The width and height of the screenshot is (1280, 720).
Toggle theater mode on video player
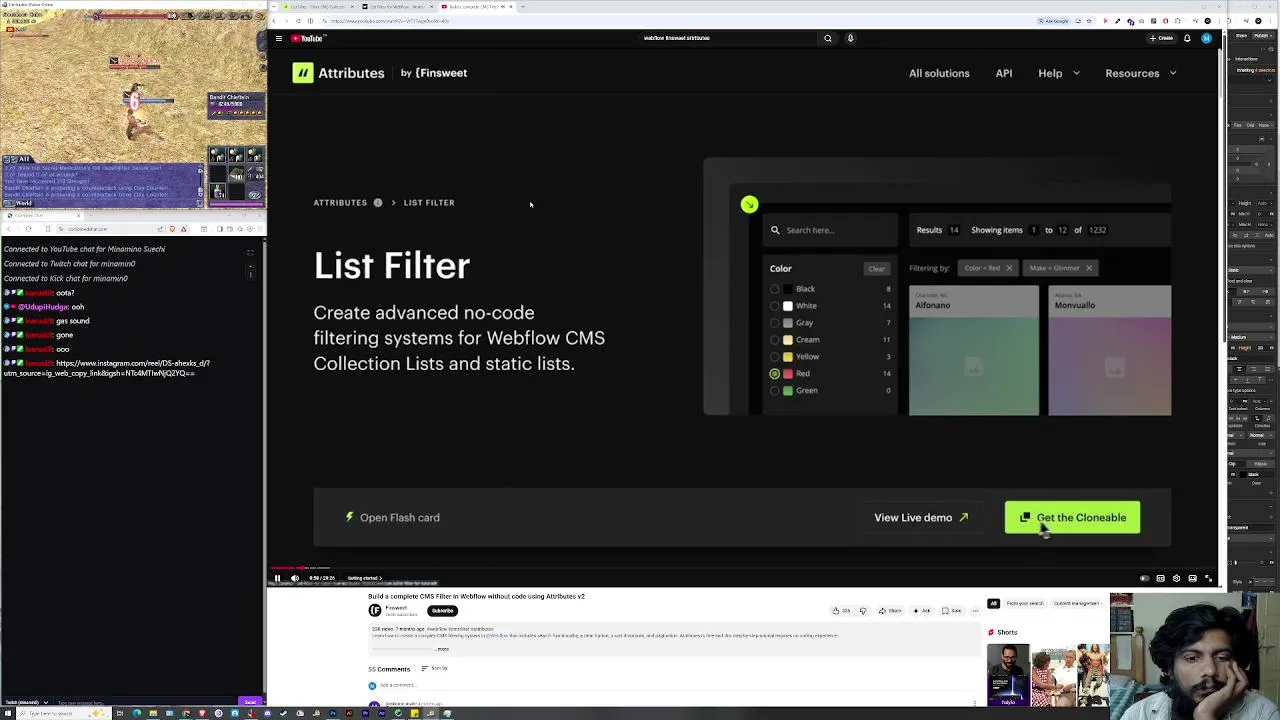1192,578
